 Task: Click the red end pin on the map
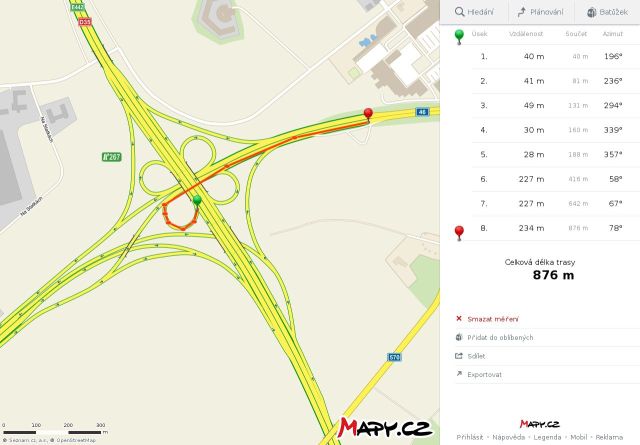pyautogui.click(x=368, y=114)
